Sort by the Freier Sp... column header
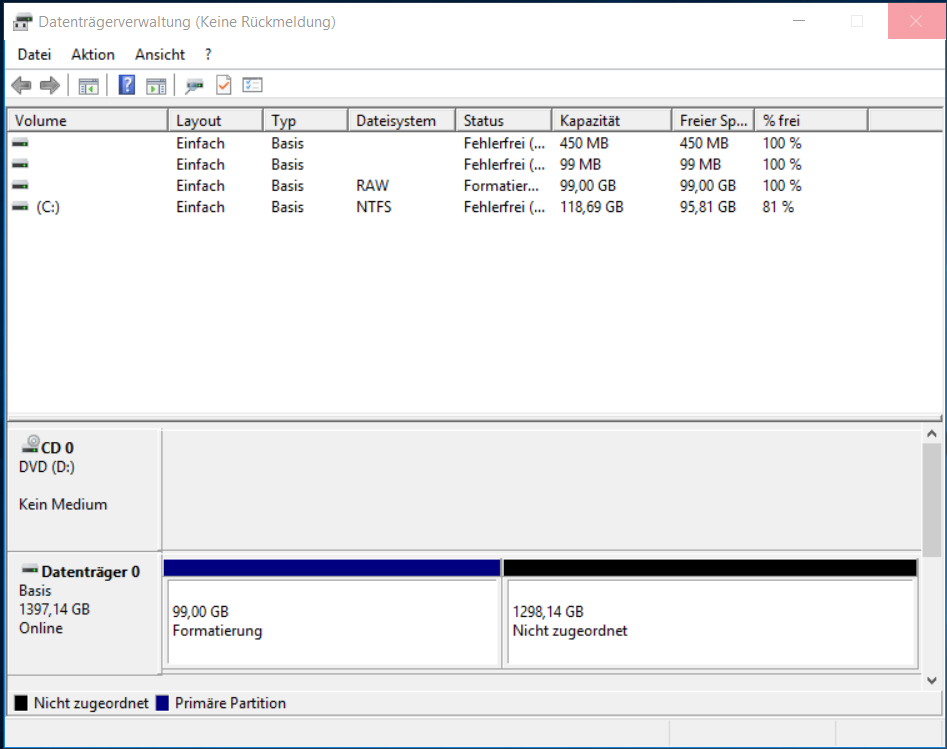 coord(713,120)
